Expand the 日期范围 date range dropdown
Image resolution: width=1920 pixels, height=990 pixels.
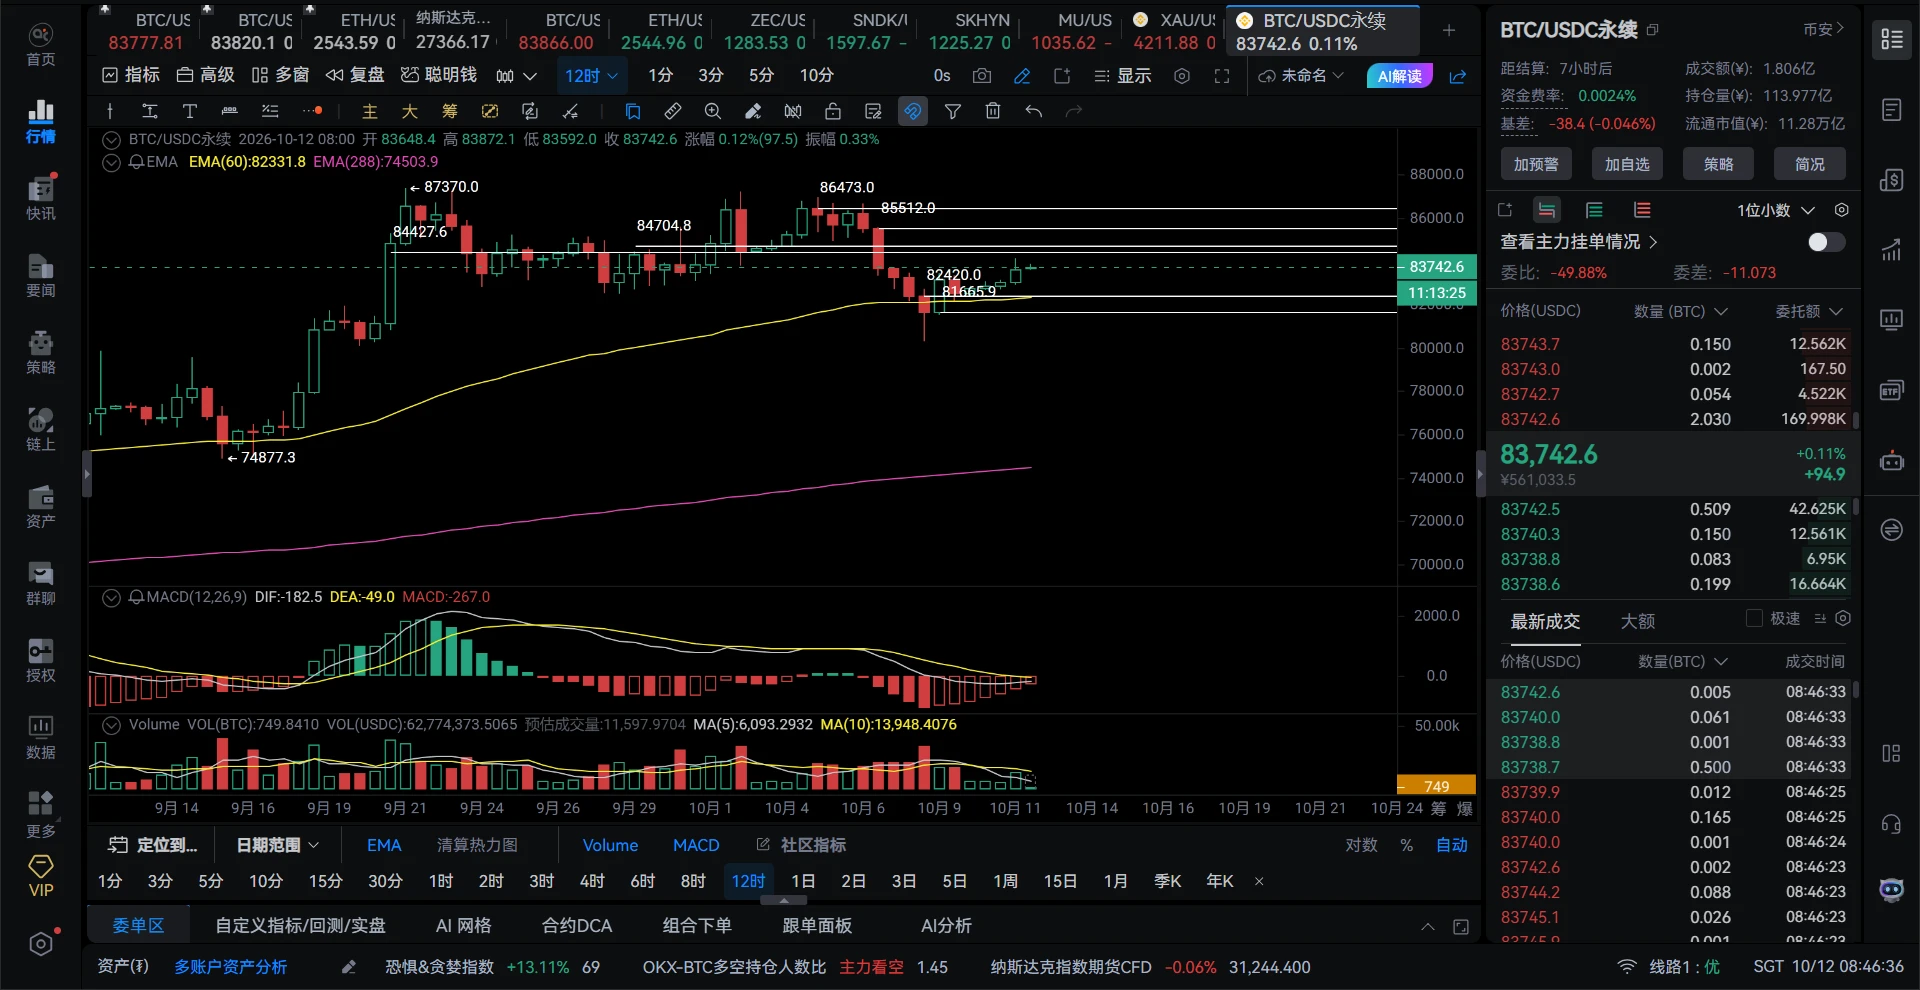[x=277, y=845]
